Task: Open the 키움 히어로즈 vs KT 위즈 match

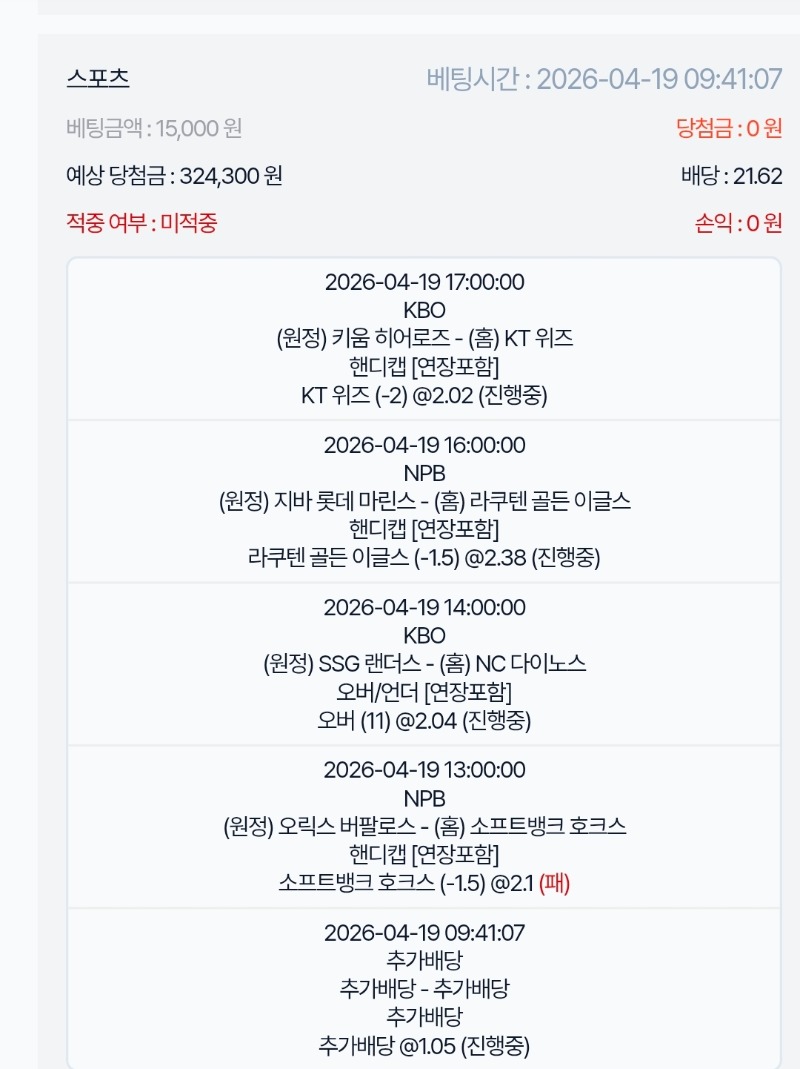Action: click(424, 338)
